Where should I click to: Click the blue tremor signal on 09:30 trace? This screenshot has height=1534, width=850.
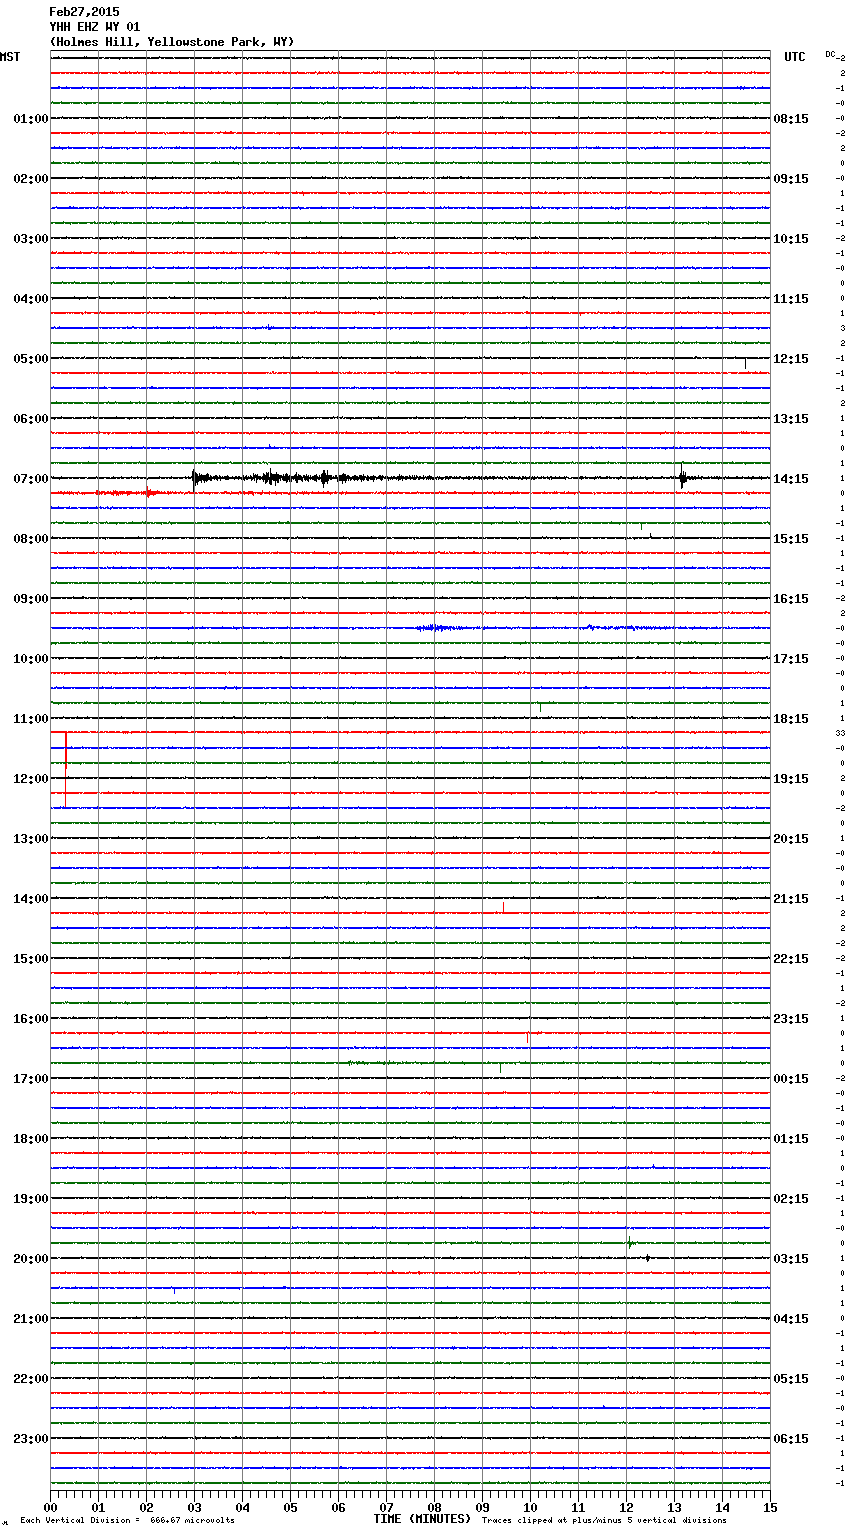(436, 628)
